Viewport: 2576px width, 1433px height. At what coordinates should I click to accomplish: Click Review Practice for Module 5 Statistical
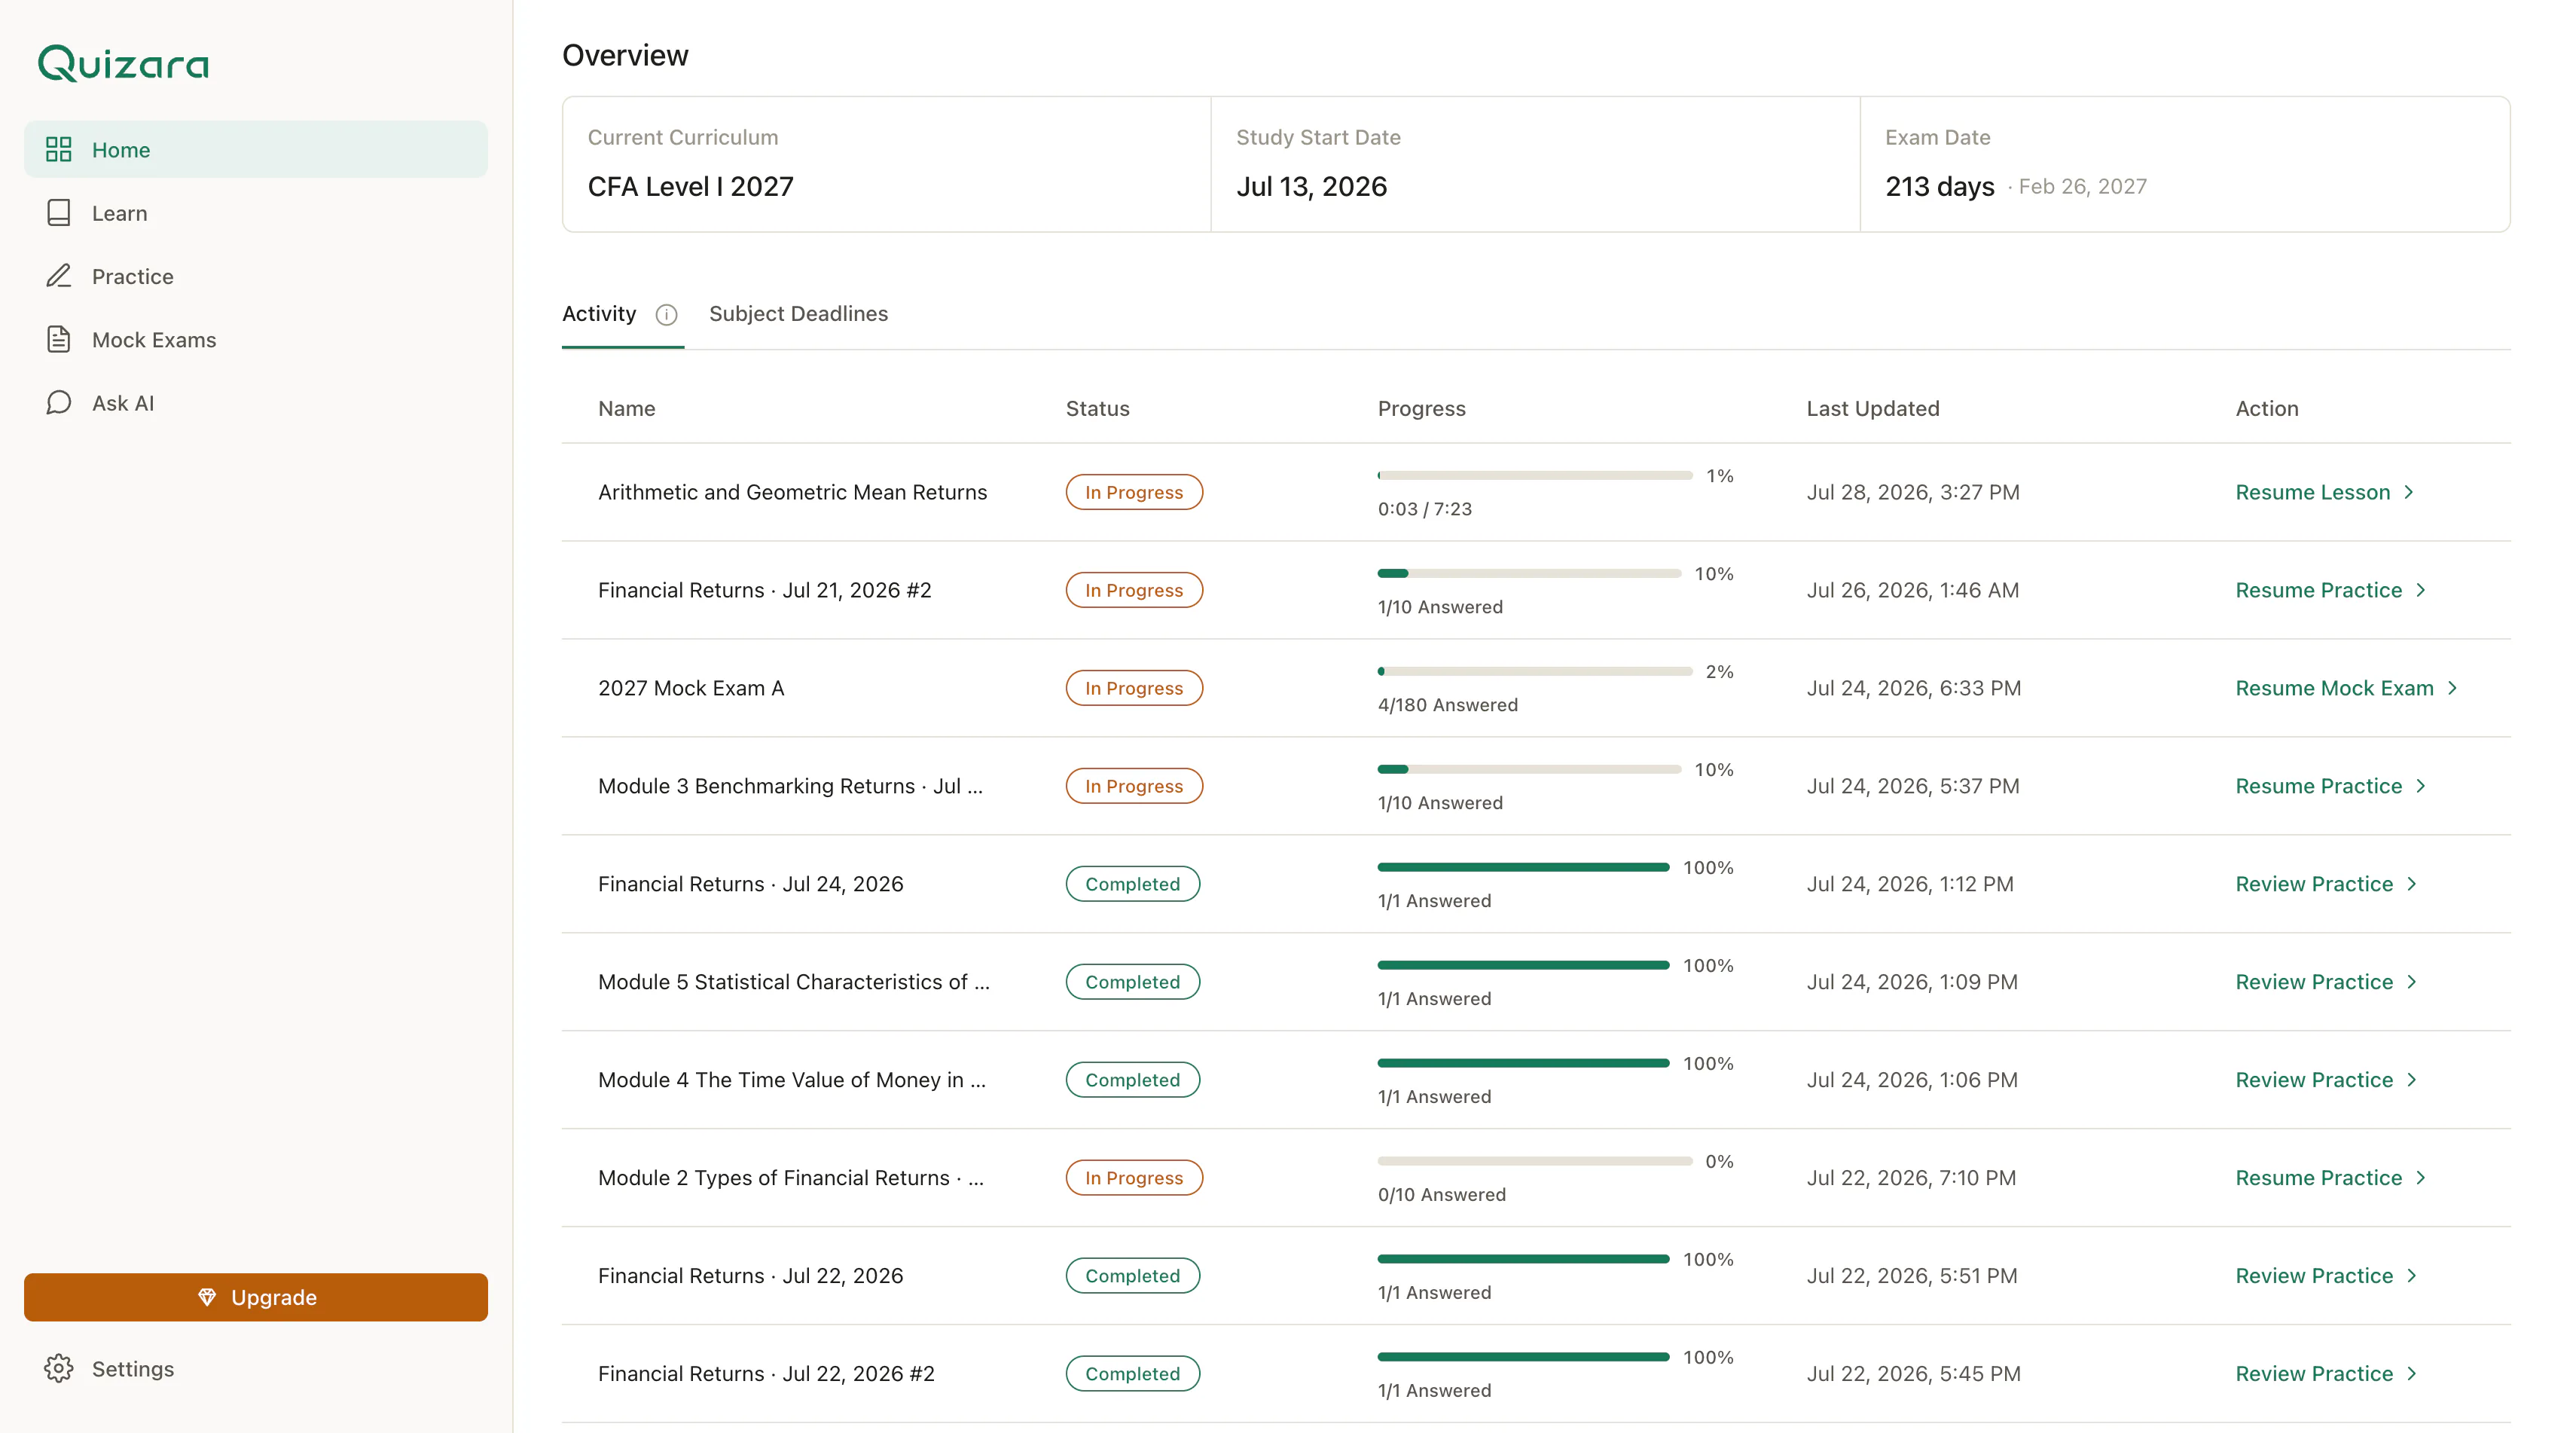[x=2326, y=982]
